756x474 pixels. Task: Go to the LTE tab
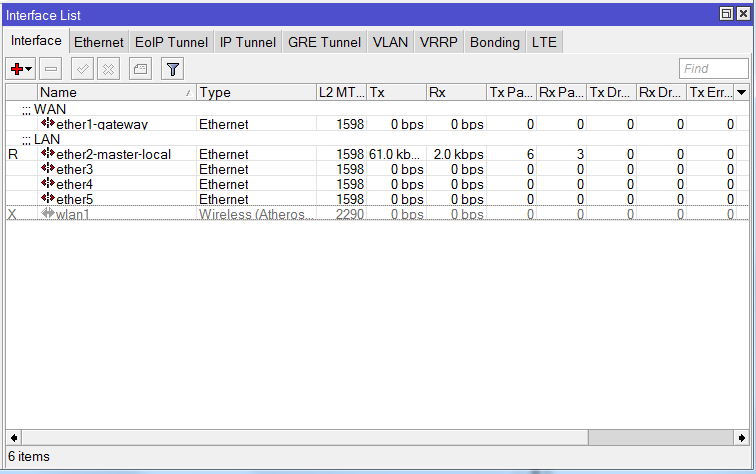point(545,42)
